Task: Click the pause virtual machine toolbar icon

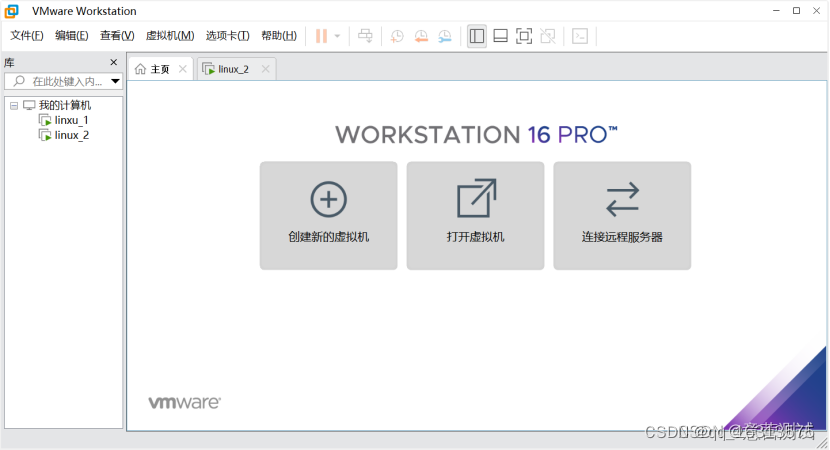Action: [321, 36]
